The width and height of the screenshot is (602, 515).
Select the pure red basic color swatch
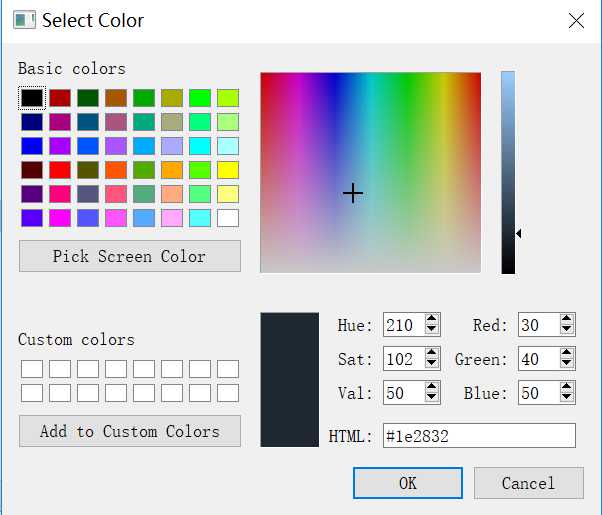[60, 170]
